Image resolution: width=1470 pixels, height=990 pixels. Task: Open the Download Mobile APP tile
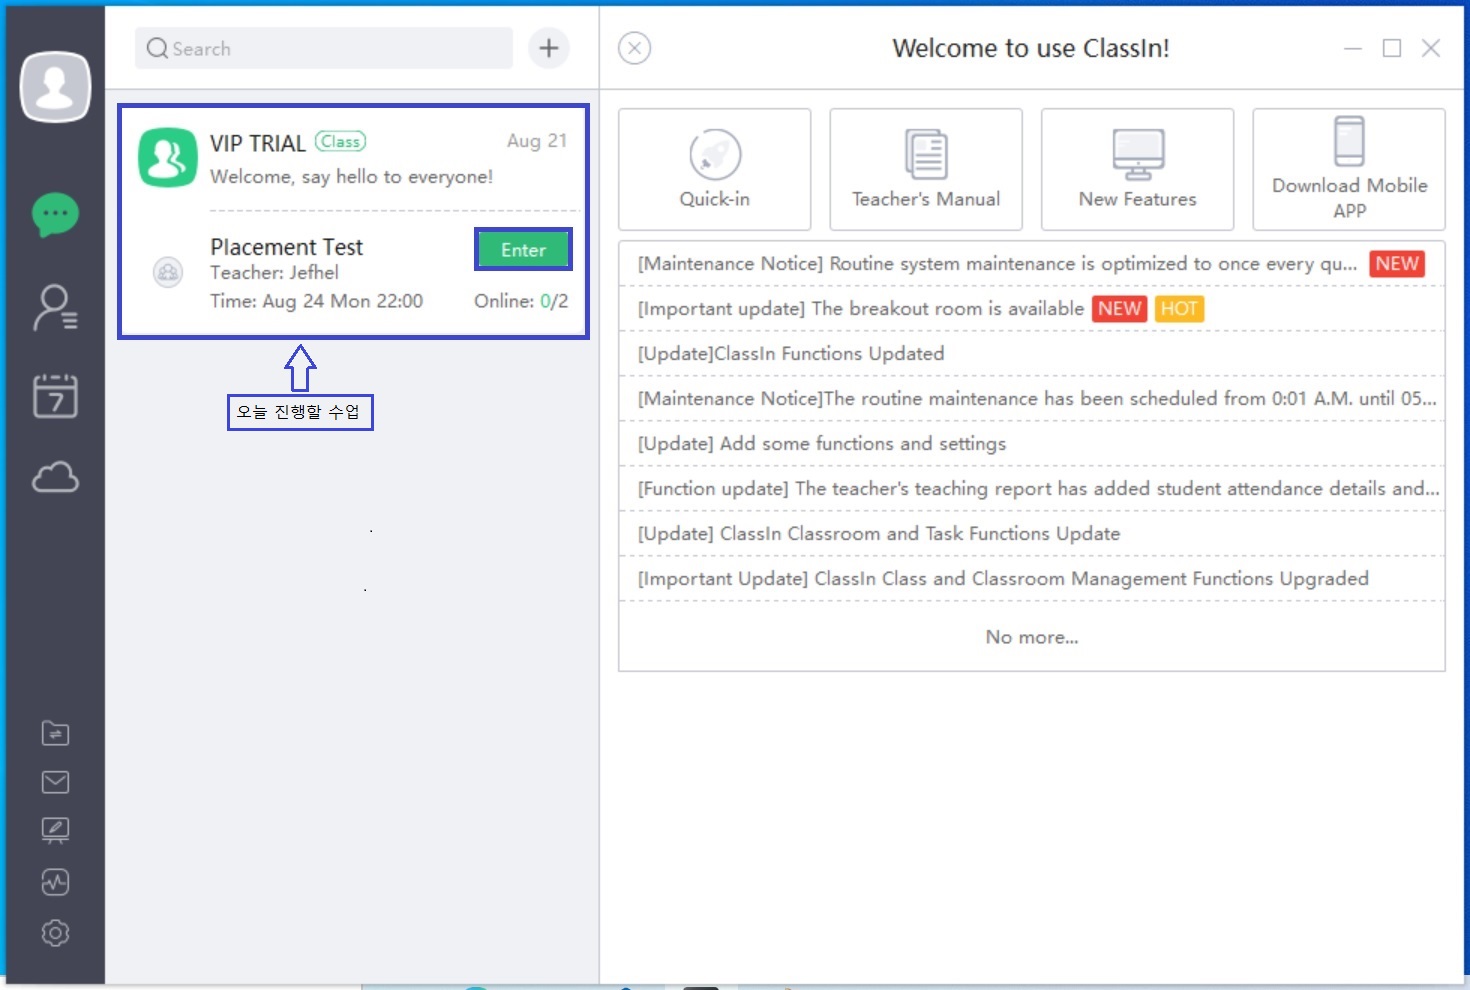point(1349,169)
